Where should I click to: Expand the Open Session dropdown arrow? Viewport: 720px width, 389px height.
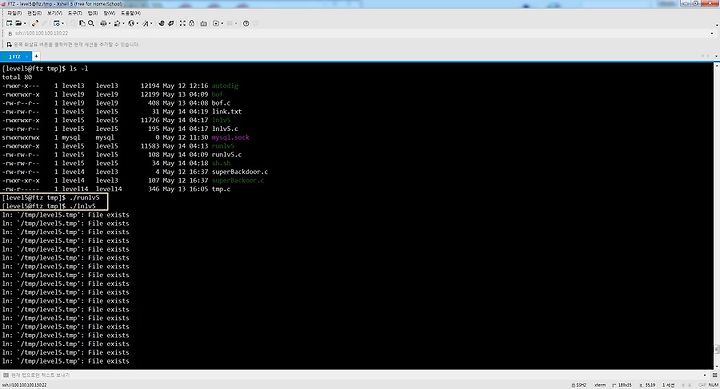pos(24,23)
